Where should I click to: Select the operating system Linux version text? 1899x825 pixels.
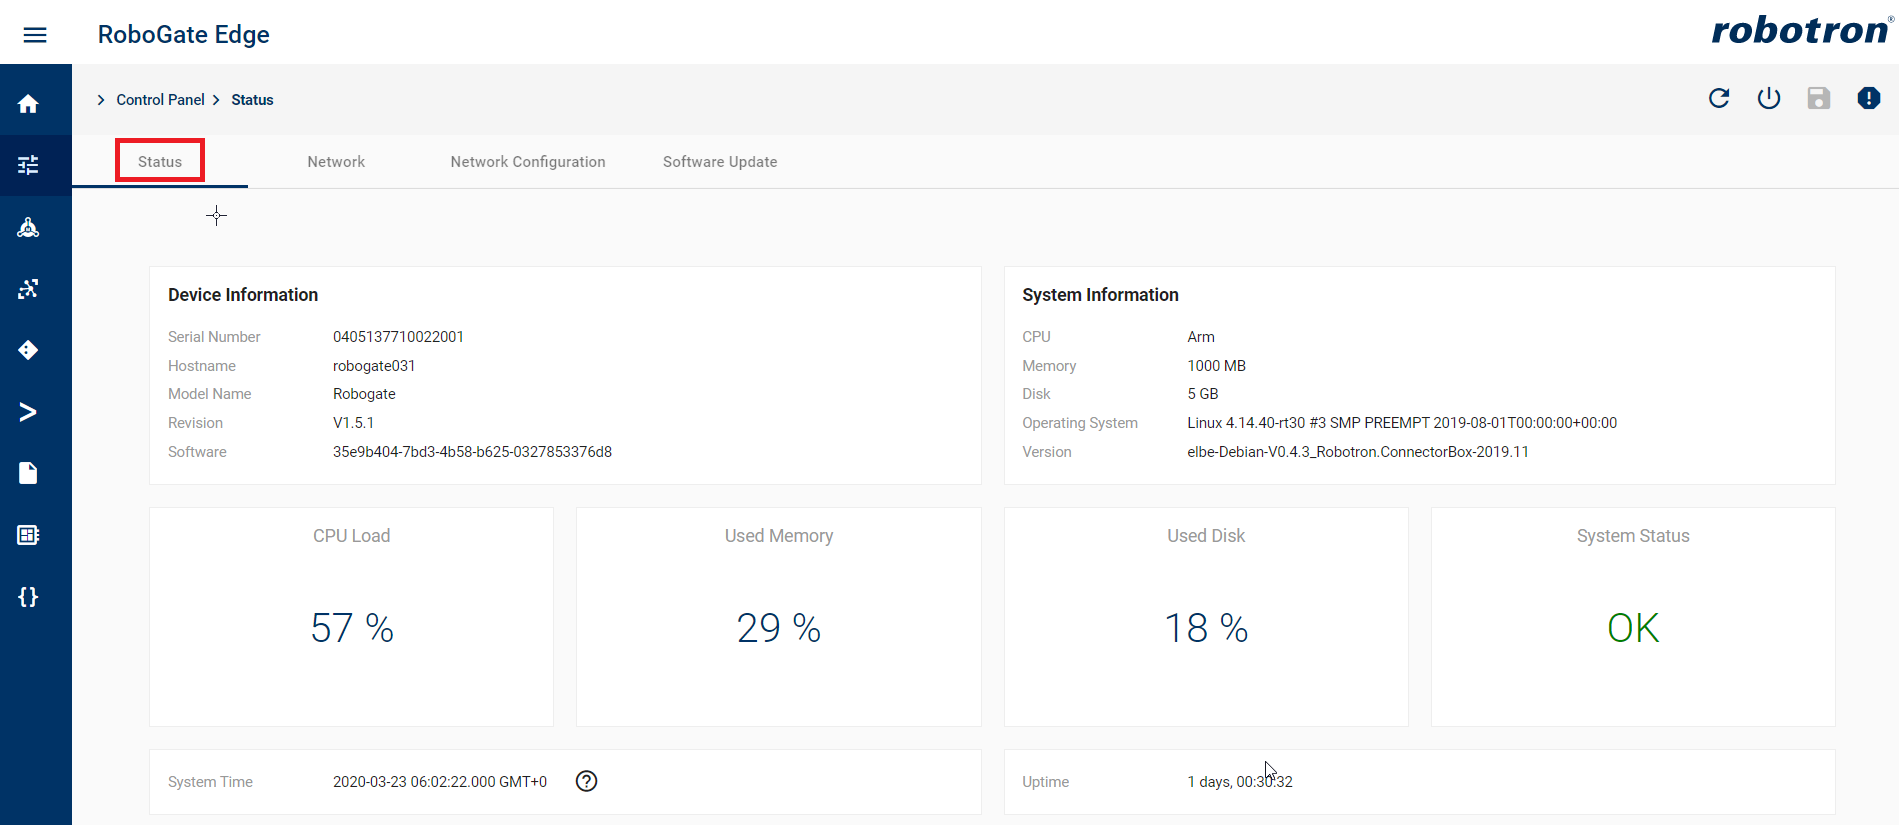(1402, 423)
